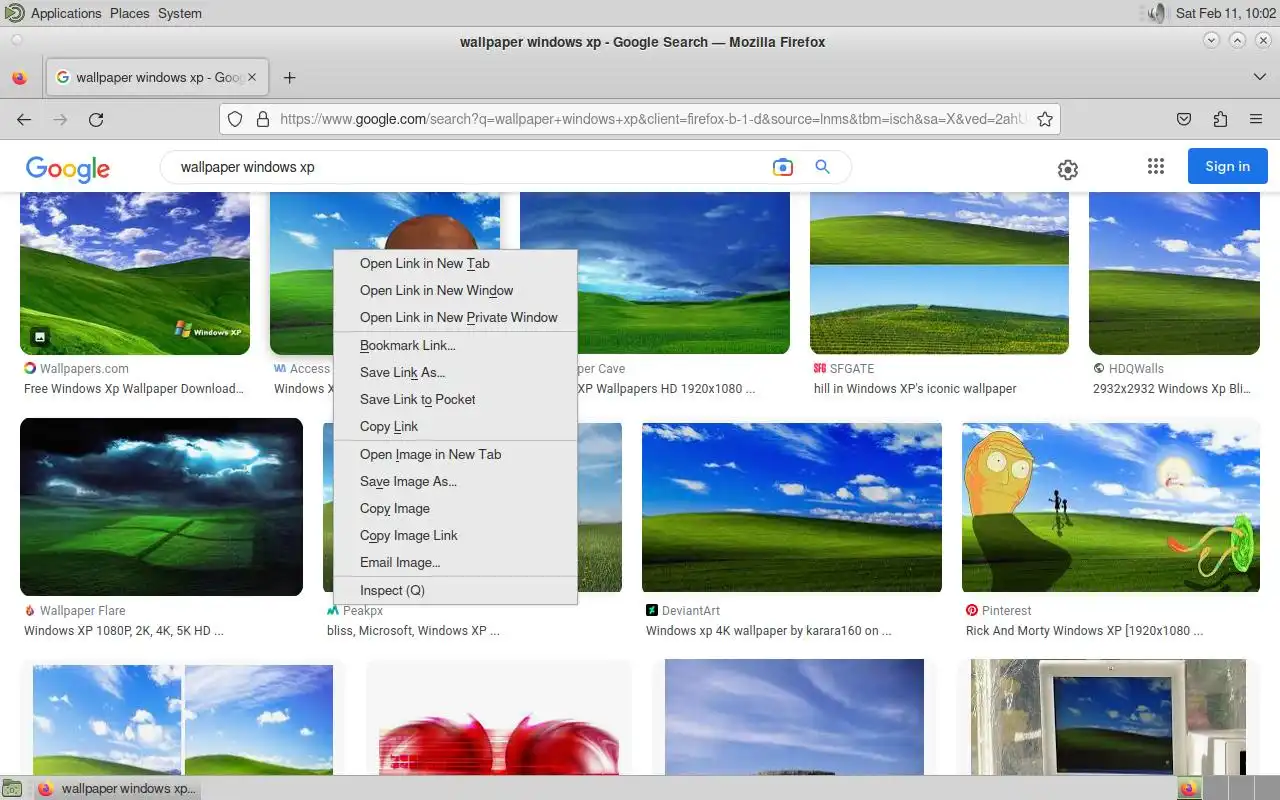Bookmark this page with the star
This screenshot has height=800, width=1280.
1045,119
